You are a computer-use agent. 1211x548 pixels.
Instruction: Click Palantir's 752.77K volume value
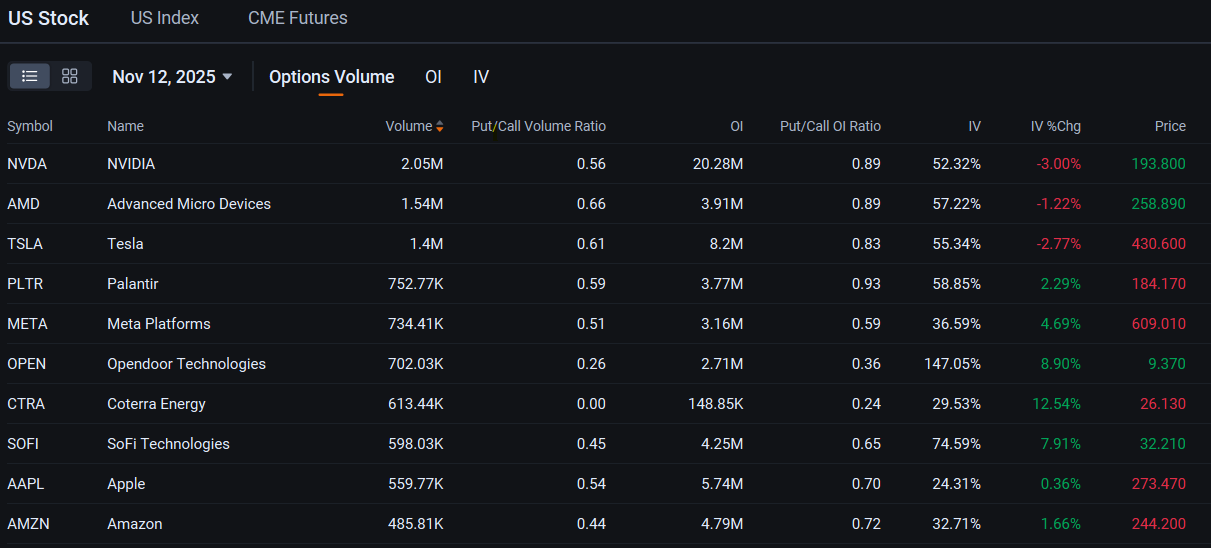coord(416,284)
